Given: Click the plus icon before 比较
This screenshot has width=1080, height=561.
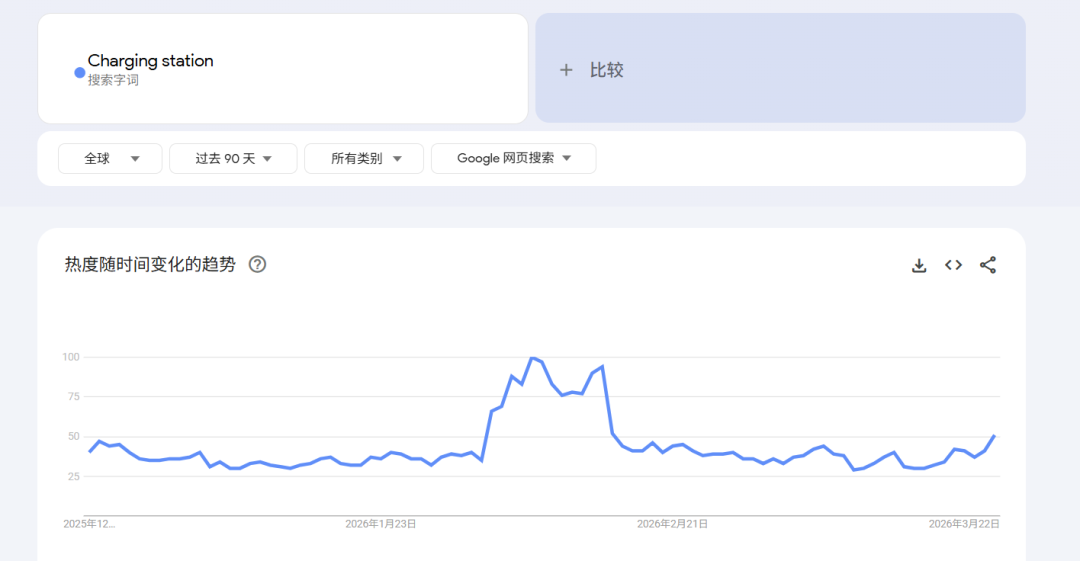Looking at the screenshot, I should (x=566, y=70).
